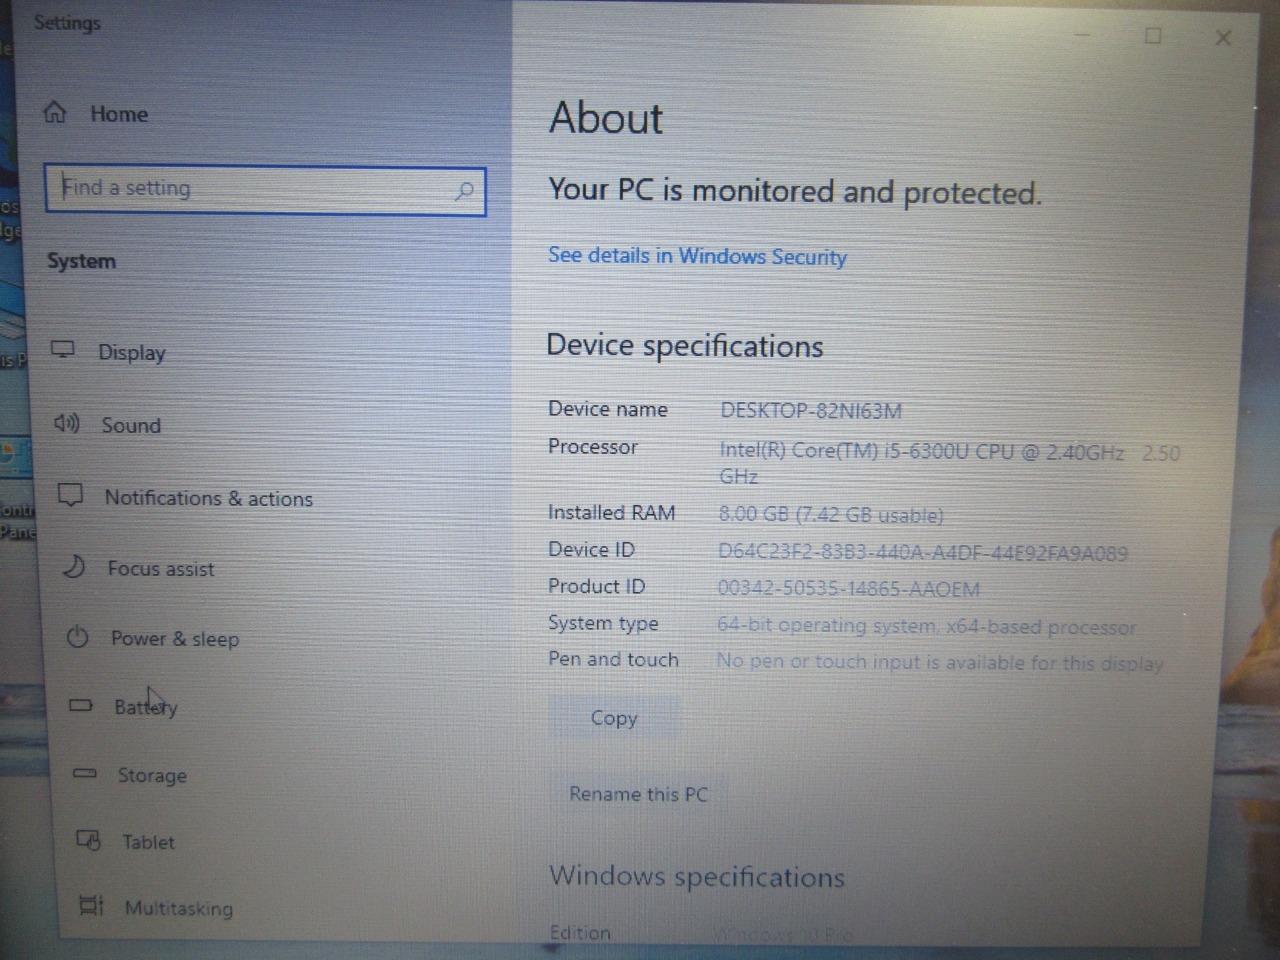Focus the Find a setting search box
This screenshot has height=960, width=1280.
pyautogui.click(x=265, y=190)
